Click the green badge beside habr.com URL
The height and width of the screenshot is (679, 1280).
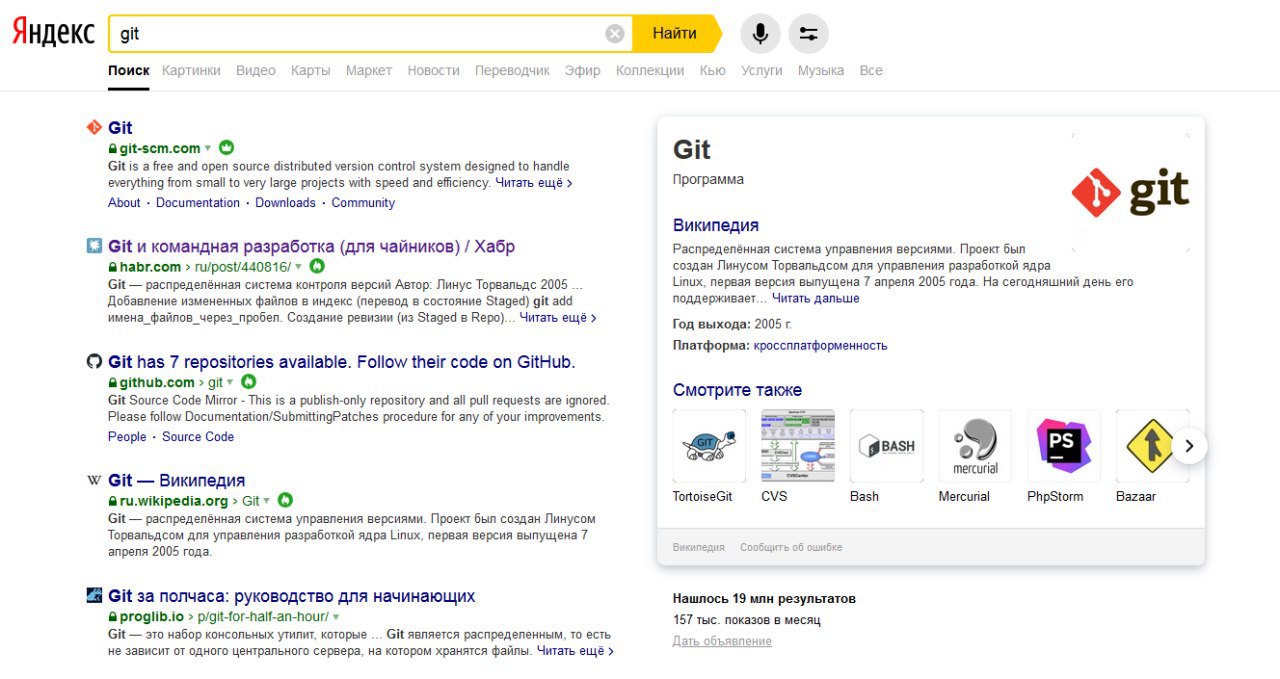317,266
